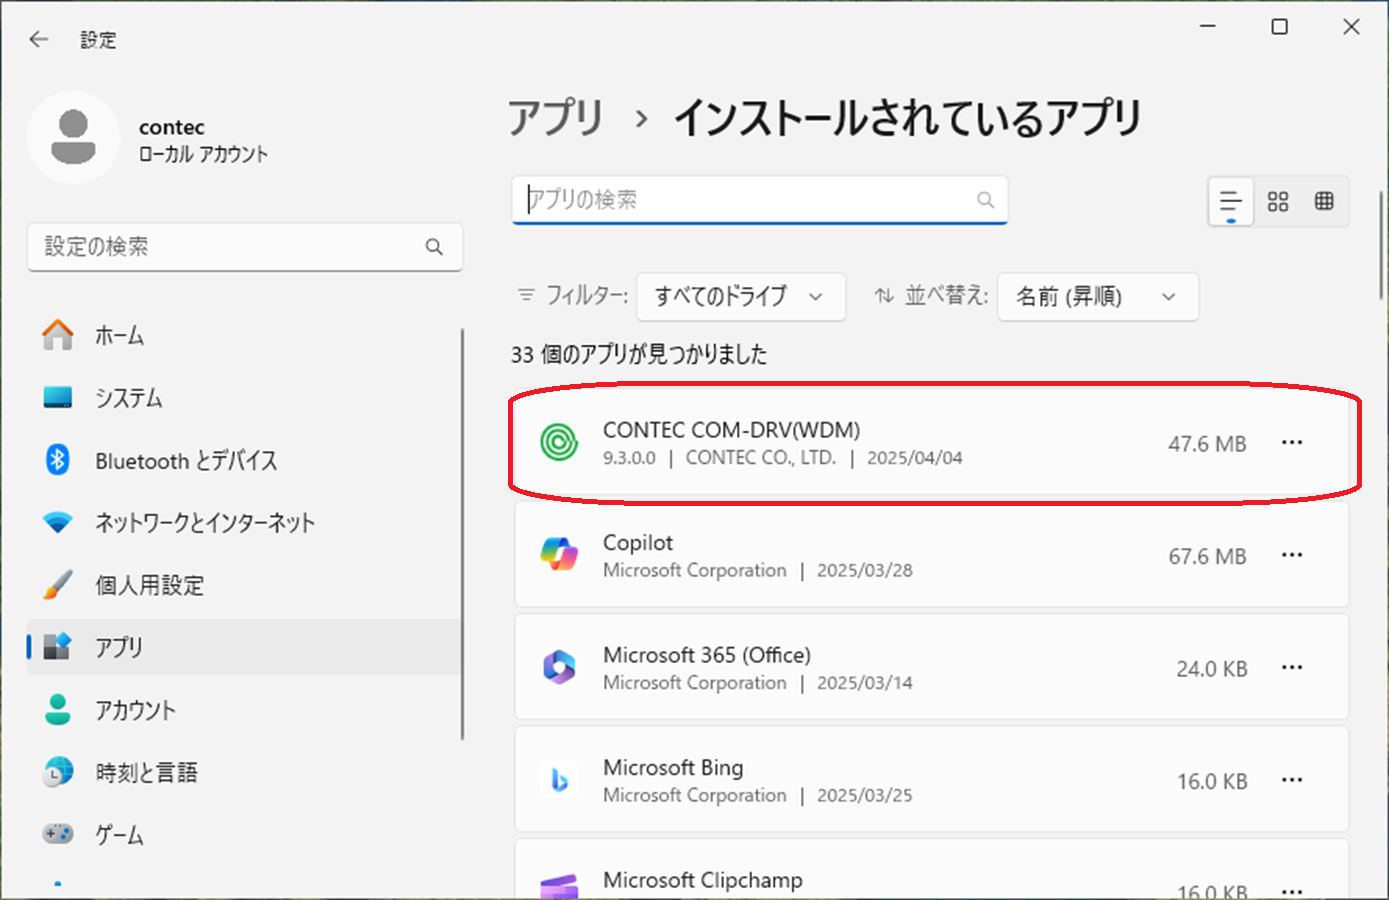The width and height of the screenshot is (1389, 900).
Task: Click the 時刻と言語 globe clock icon
Action: (x=58, y=771)
